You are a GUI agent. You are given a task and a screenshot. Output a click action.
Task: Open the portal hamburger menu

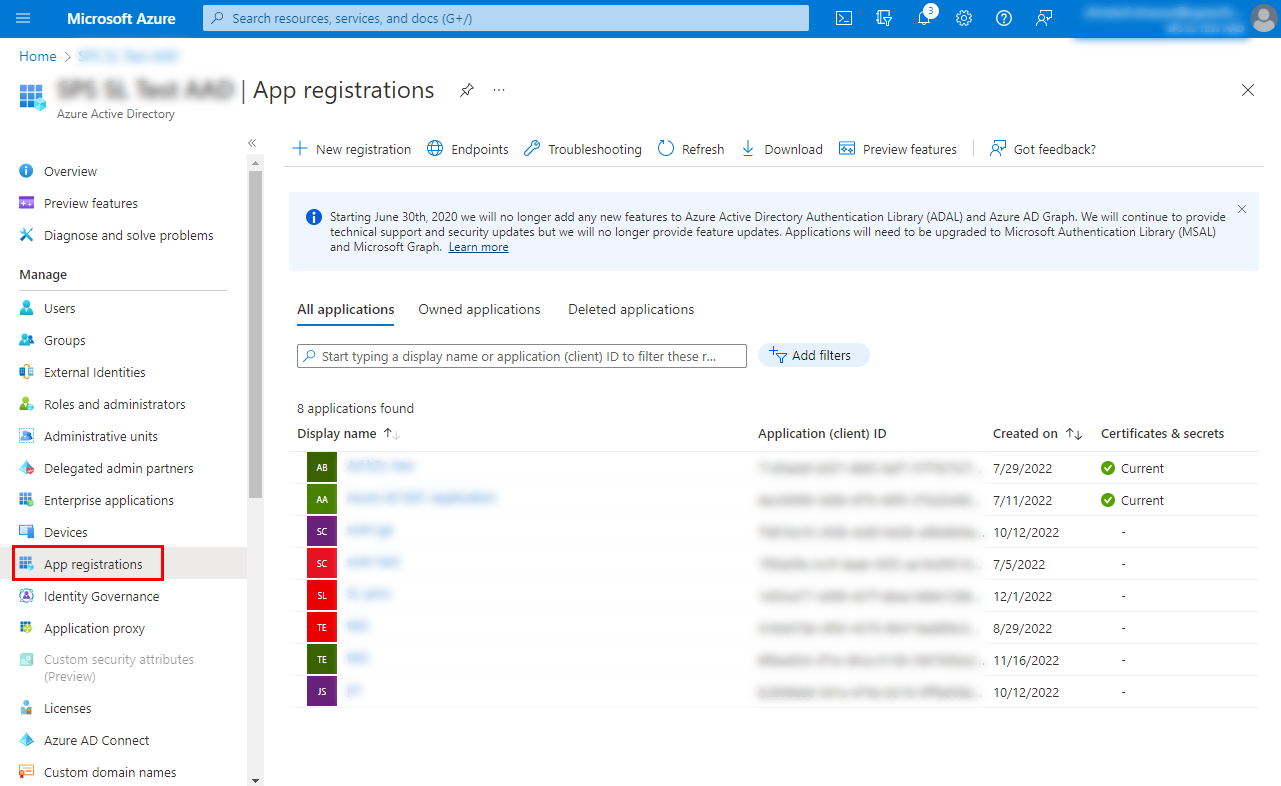point(23,18)
